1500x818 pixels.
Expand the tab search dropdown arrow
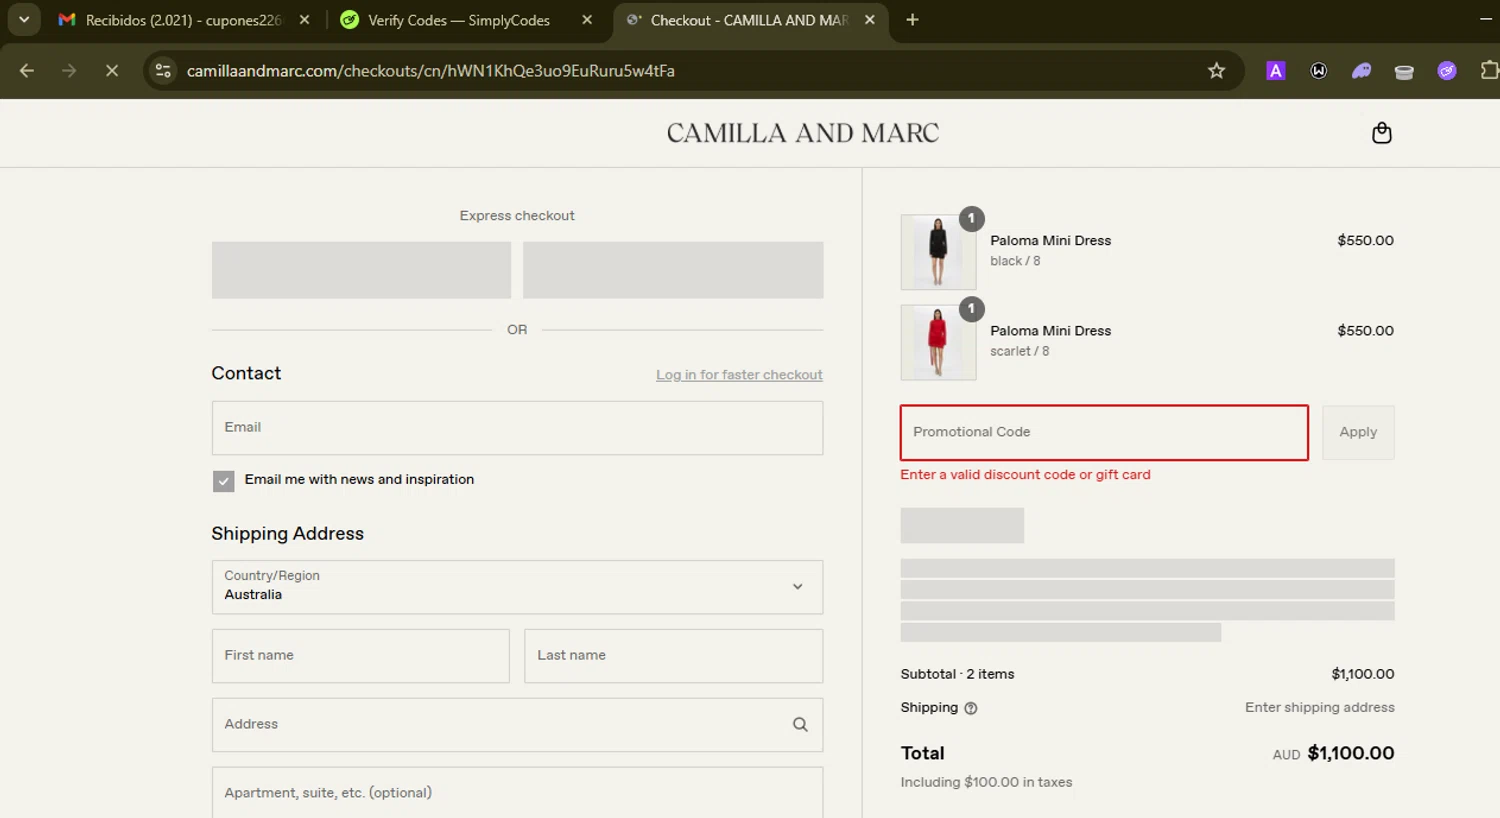pos(24,20)
